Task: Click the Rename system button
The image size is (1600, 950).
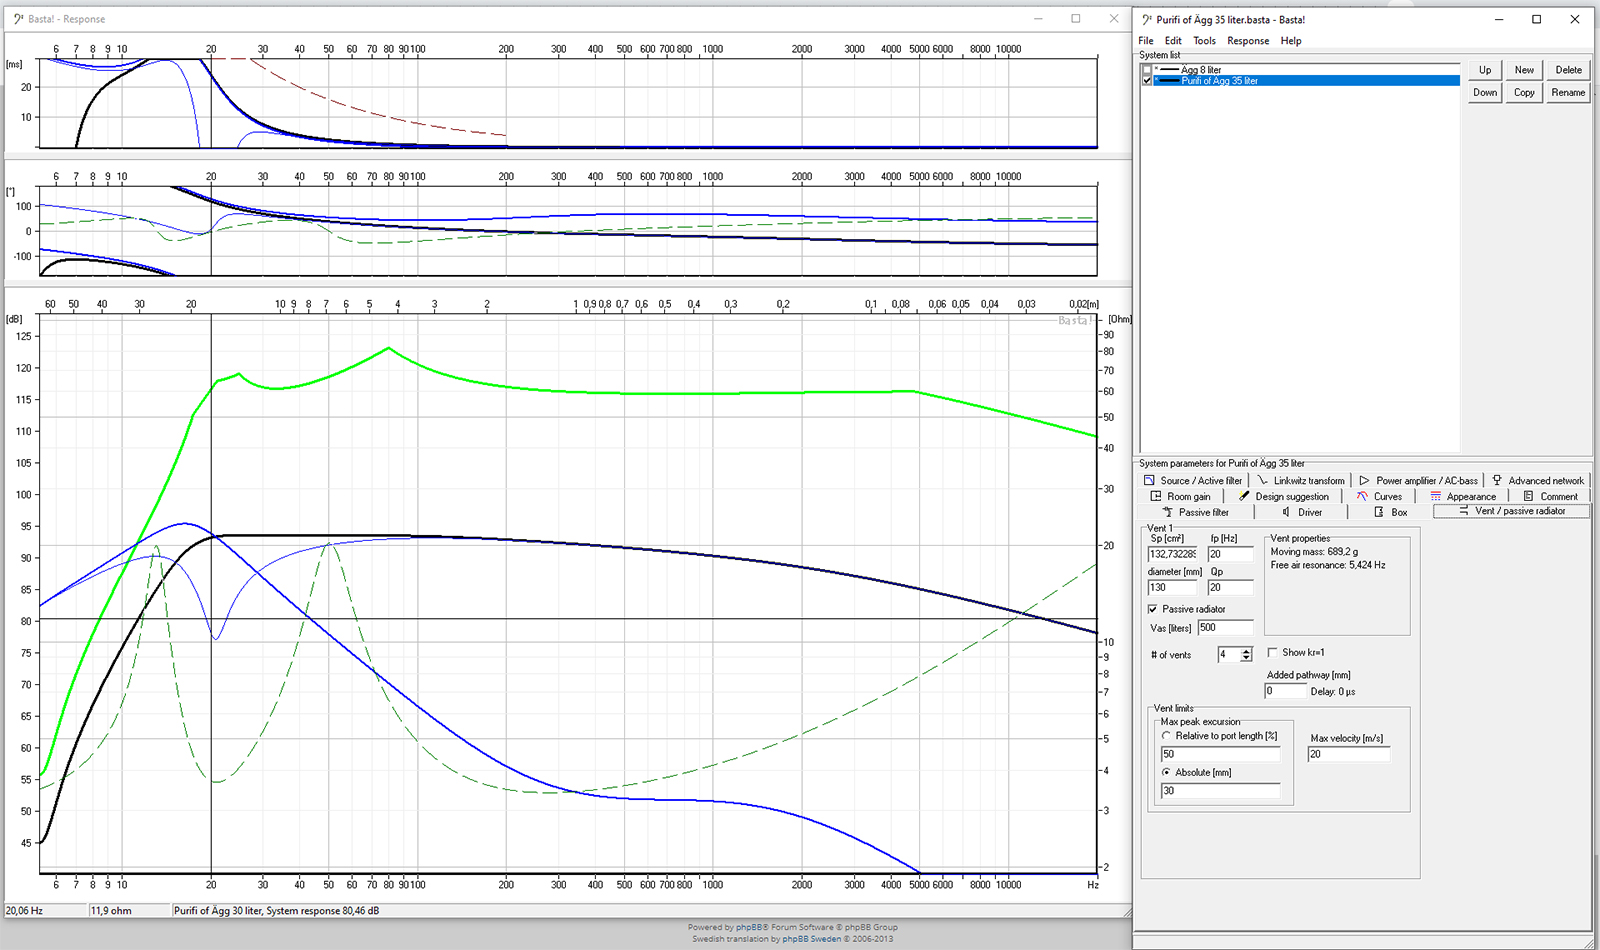Action: 1568,92
